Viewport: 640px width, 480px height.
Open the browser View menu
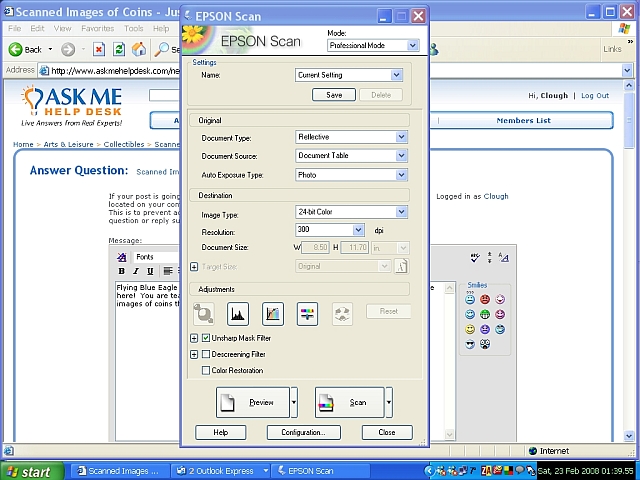coord(62,29)
